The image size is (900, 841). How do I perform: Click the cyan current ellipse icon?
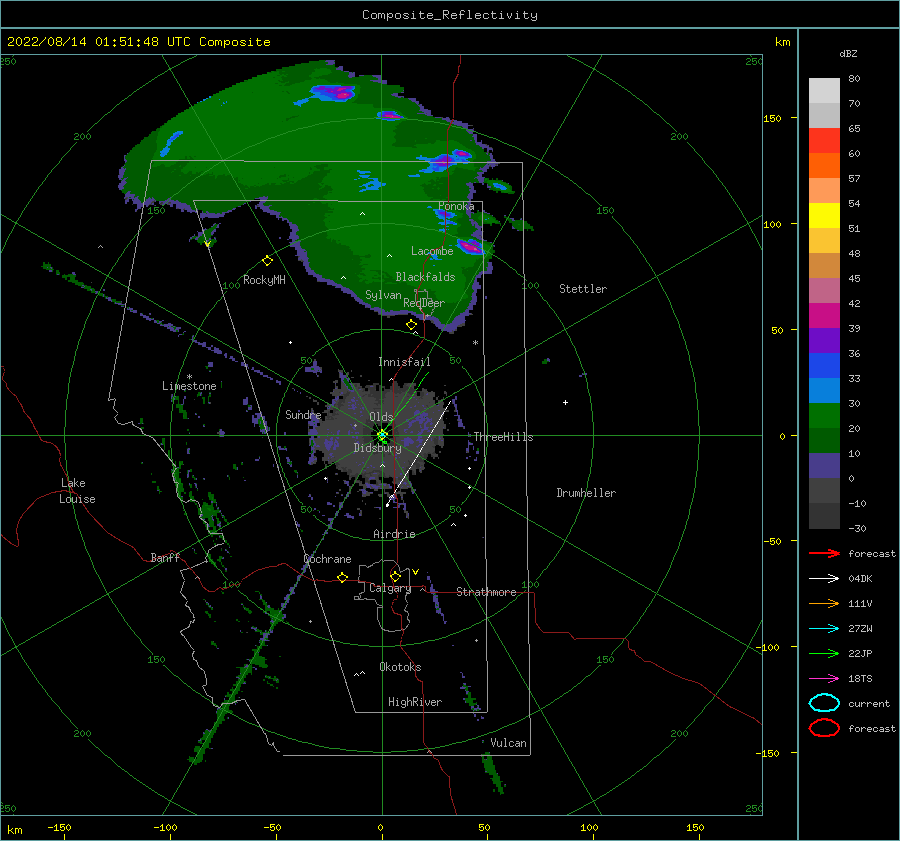pyautogui.click(x=824, y=703)
